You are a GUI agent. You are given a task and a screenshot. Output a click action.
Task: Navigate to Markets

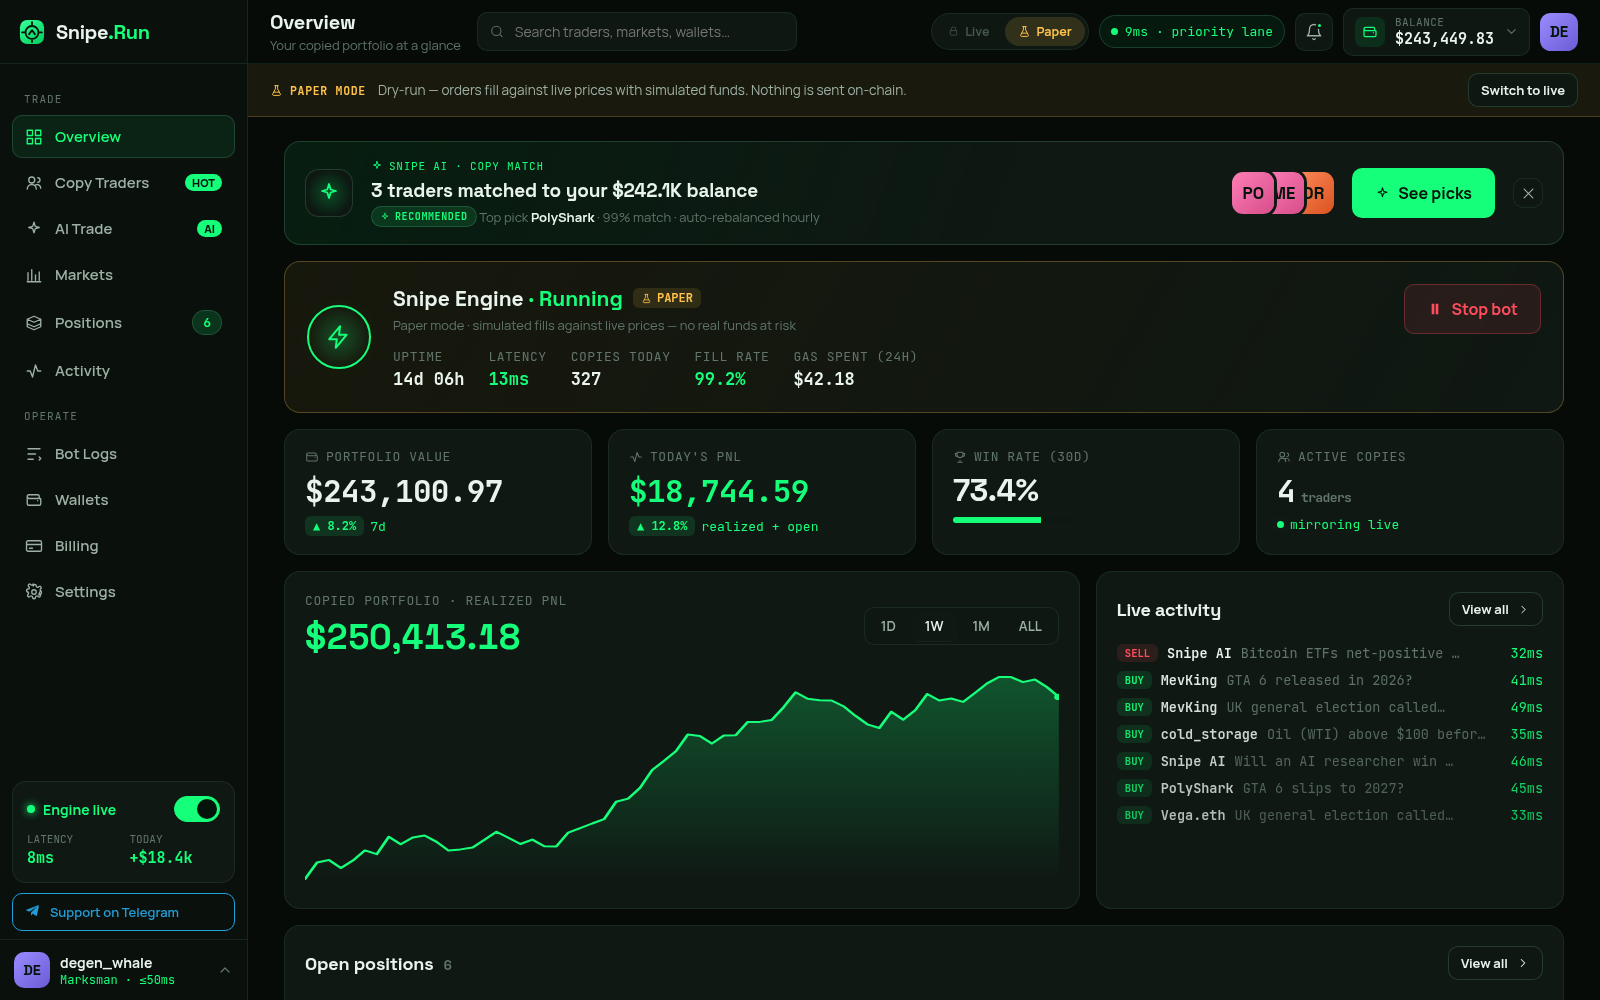124,275
